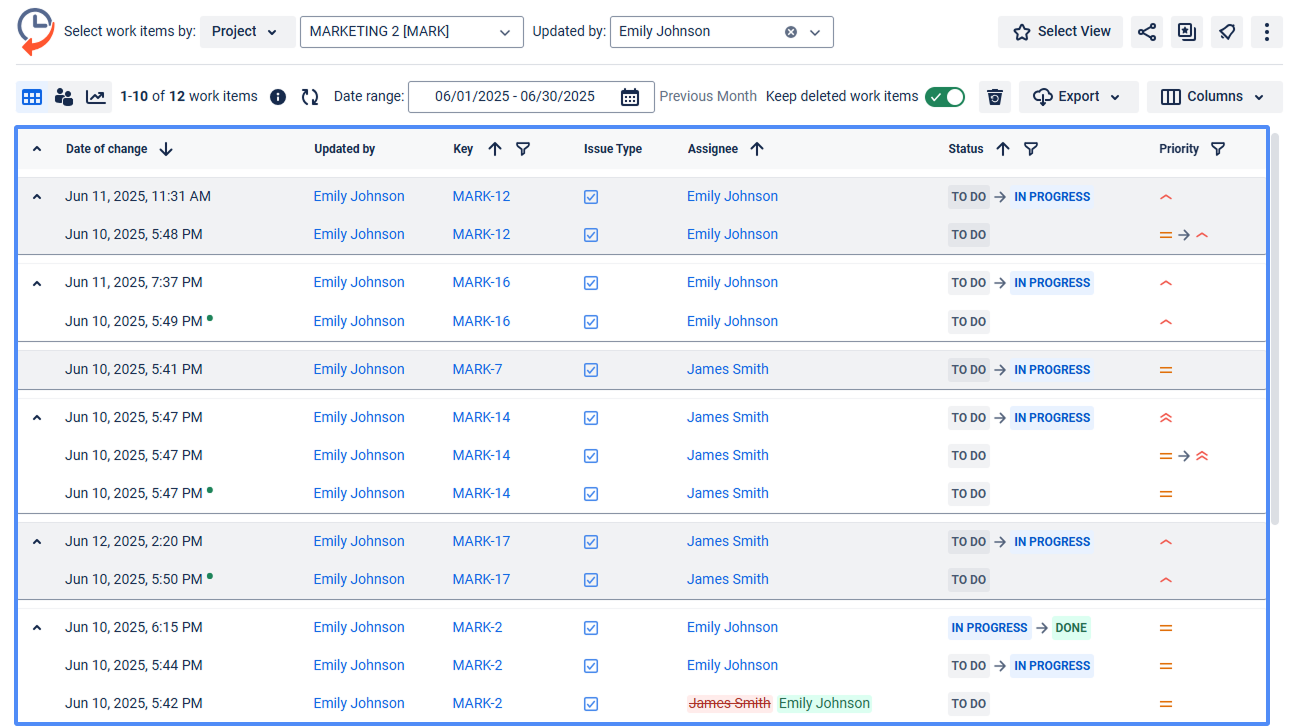Open the Columns dropdown
This screenshot has width=1291, height=726.
pyautogui.click(x=1215, y=97)
